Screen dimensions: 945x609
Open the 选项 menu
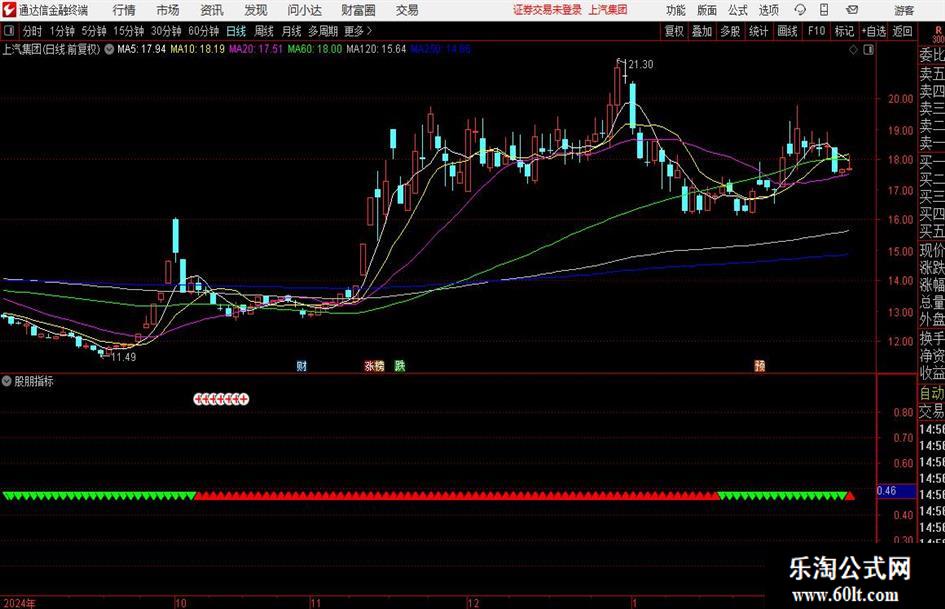[768, 10]
